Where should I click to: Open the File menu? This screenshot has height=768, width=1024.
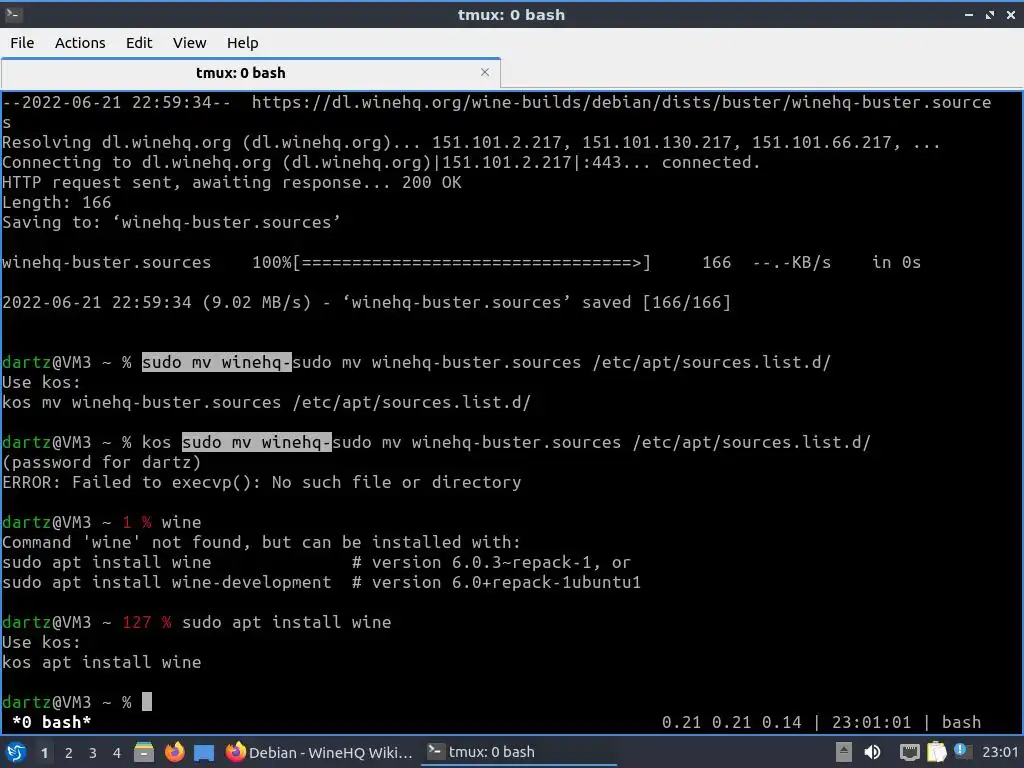22,42
